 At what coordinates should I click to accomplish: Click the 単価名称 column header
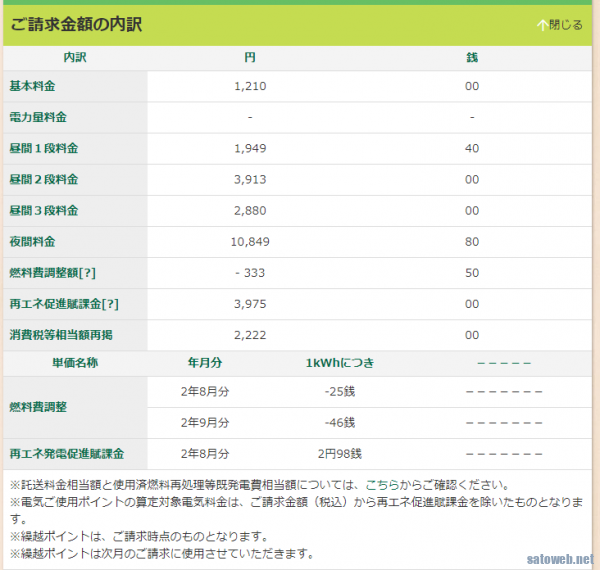pyautogui.click(x=75, y=362)
